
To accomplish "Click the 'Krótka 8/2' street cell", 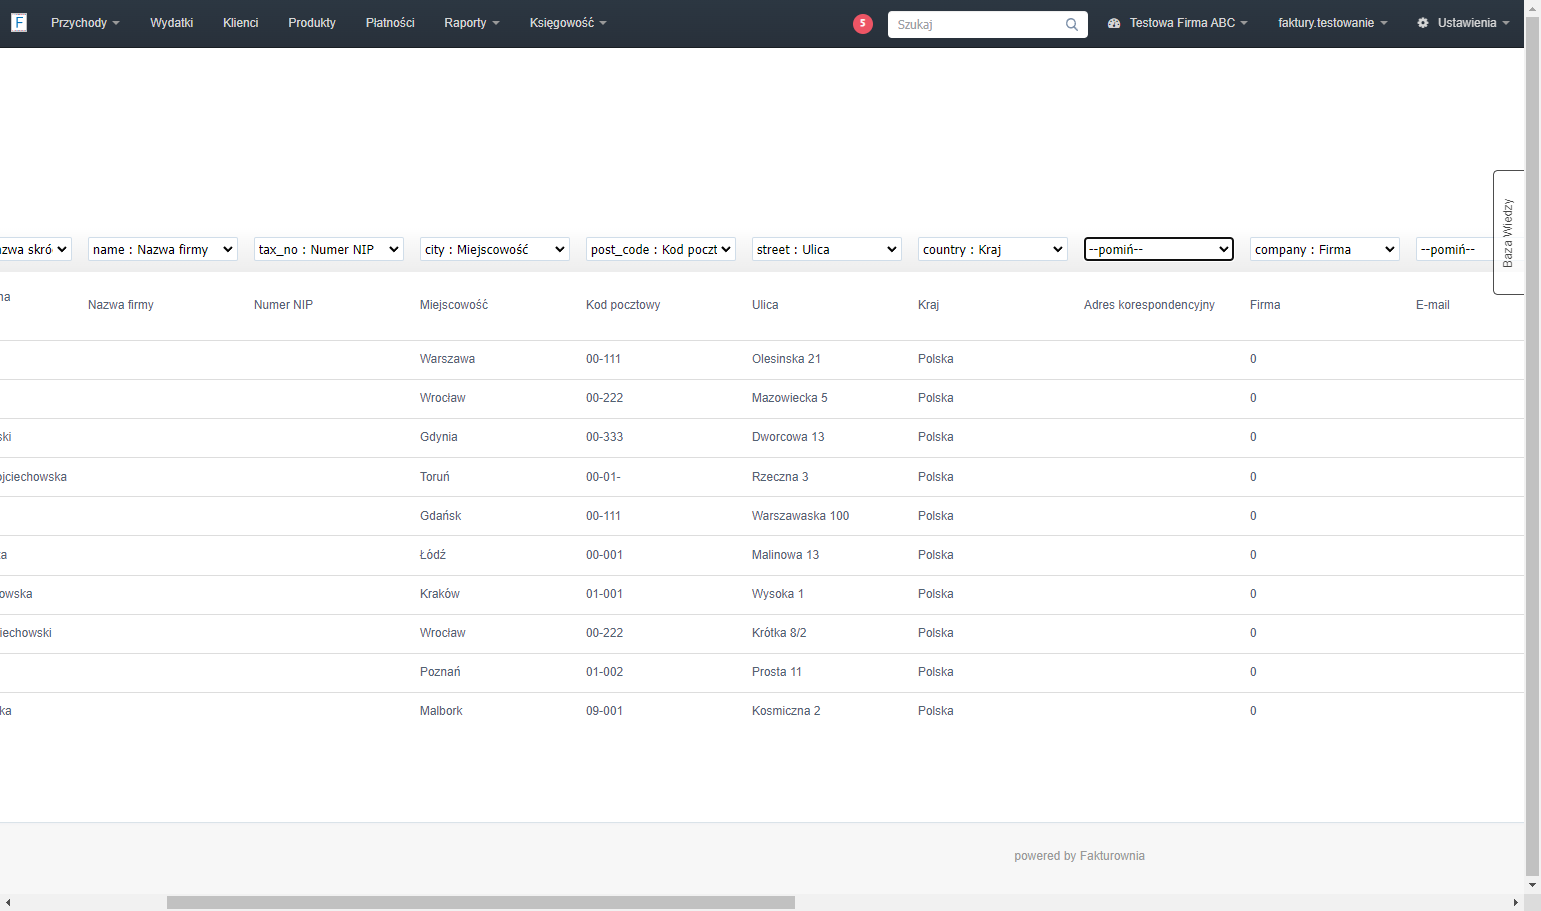I will (x=779, y=633).
